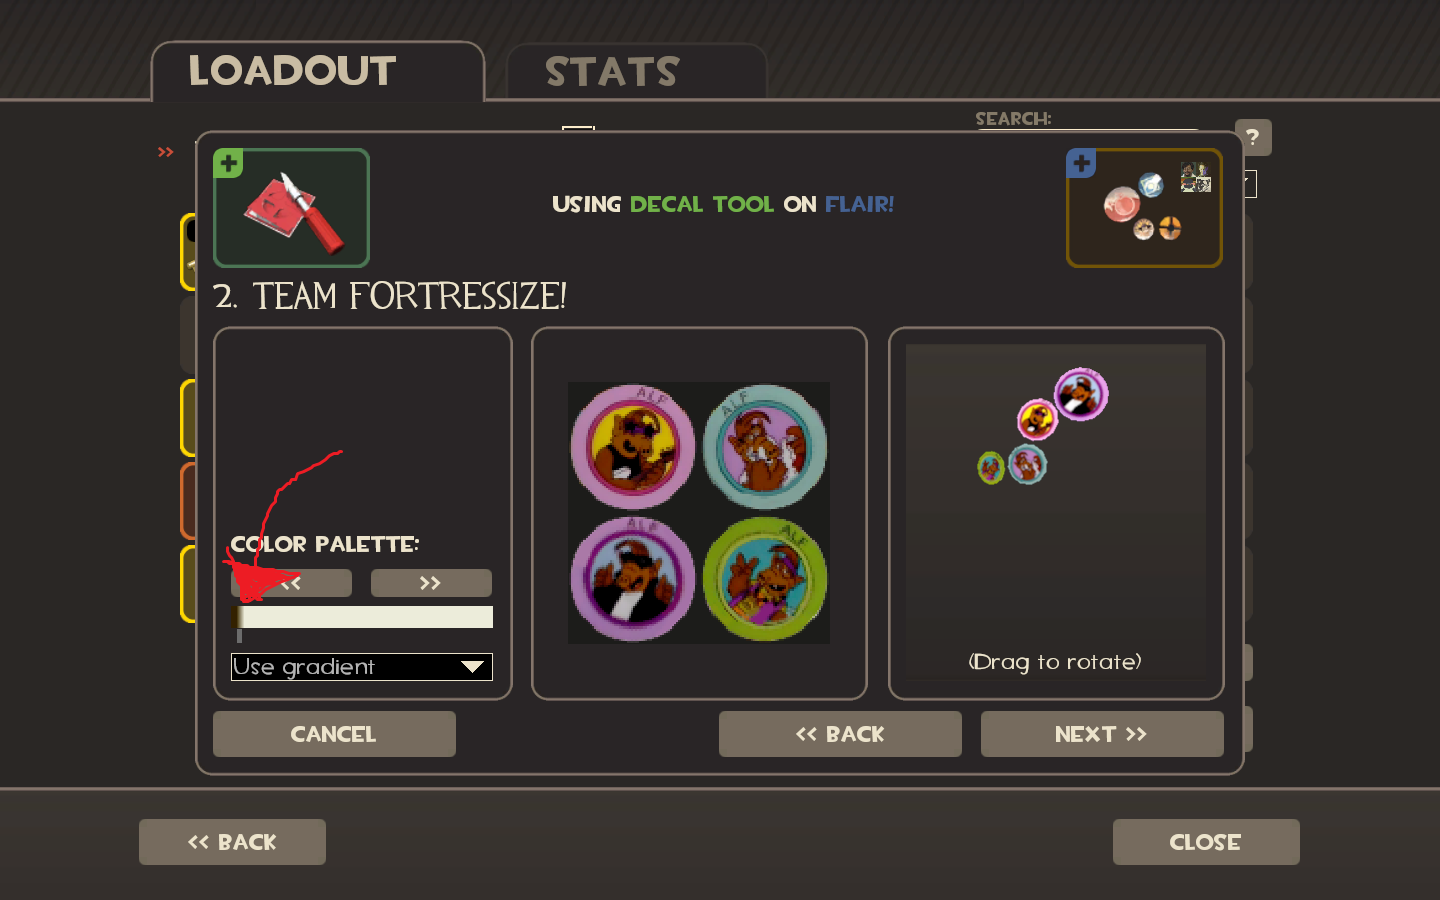Click the purple ALF badge in decal preview
This screenshot has height=900, width=1440.
(x=633, y=578)
